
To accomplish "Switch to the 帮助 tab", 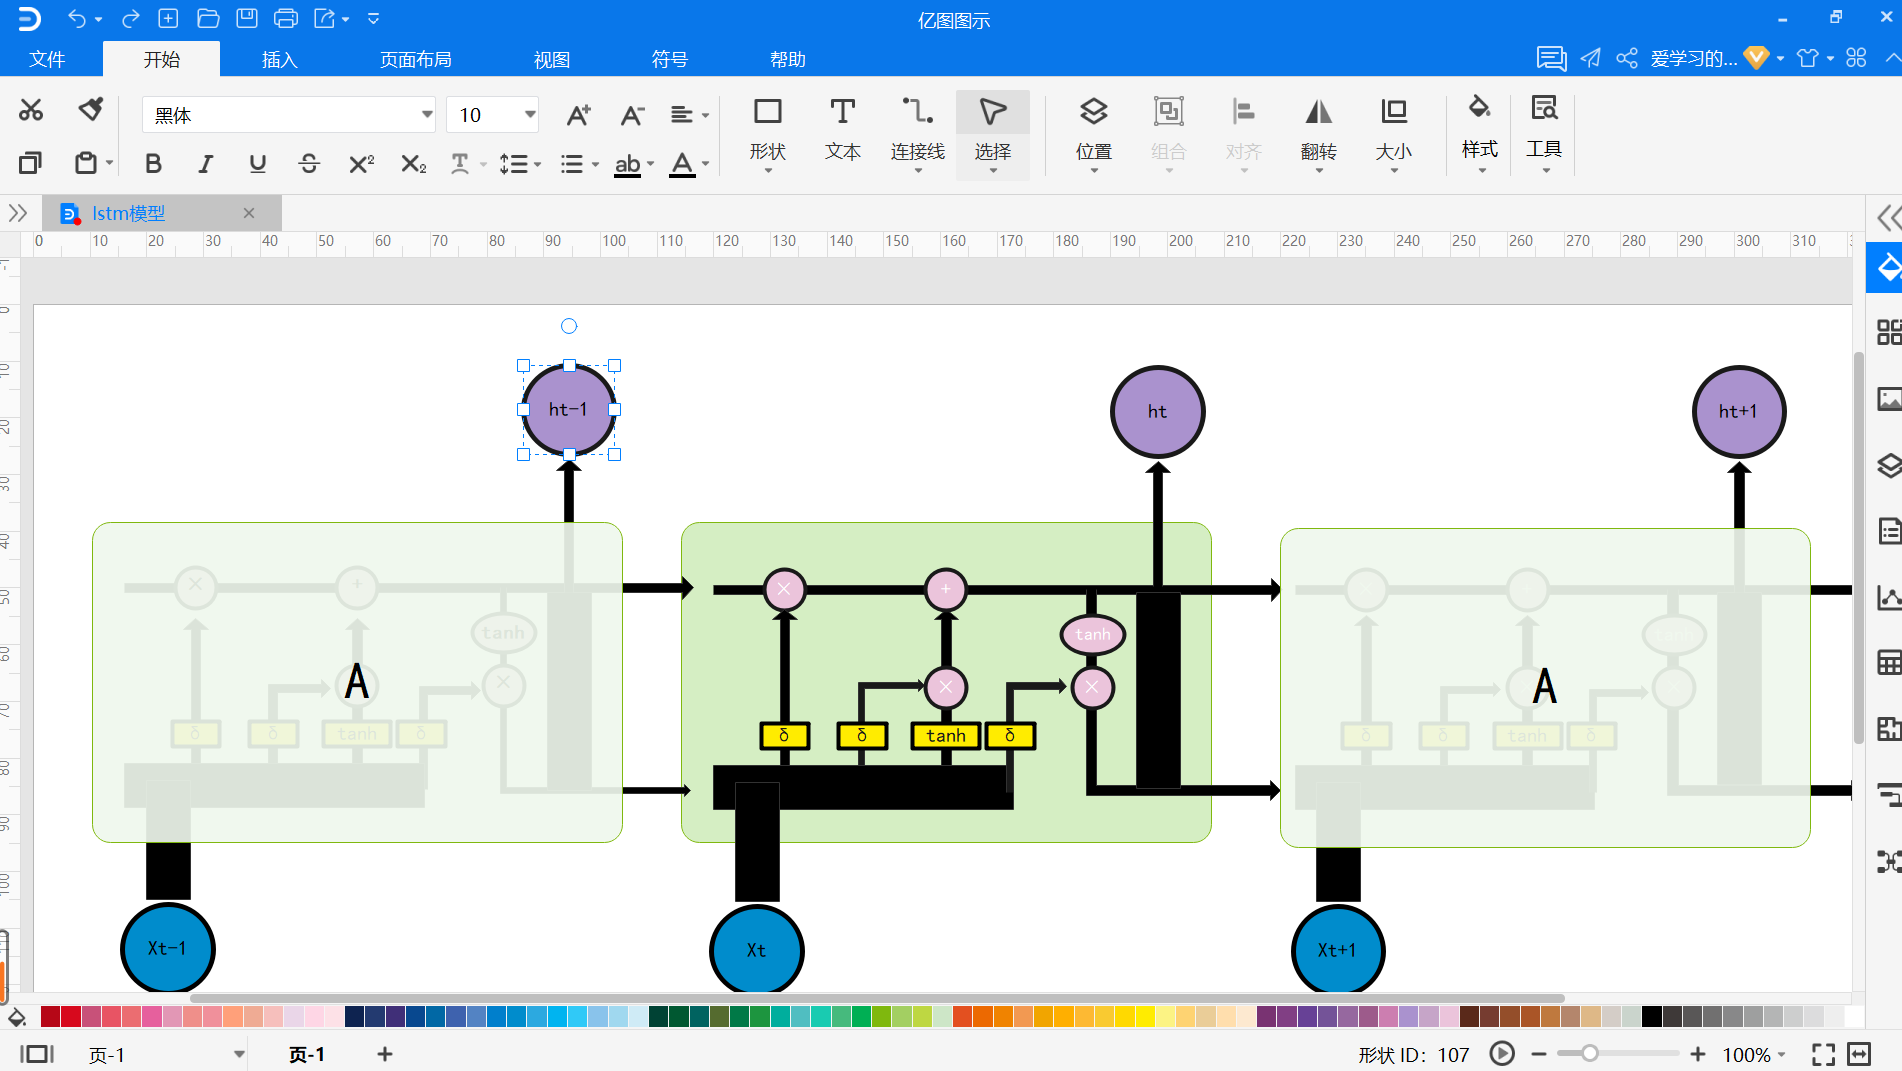I will (787, 59).
